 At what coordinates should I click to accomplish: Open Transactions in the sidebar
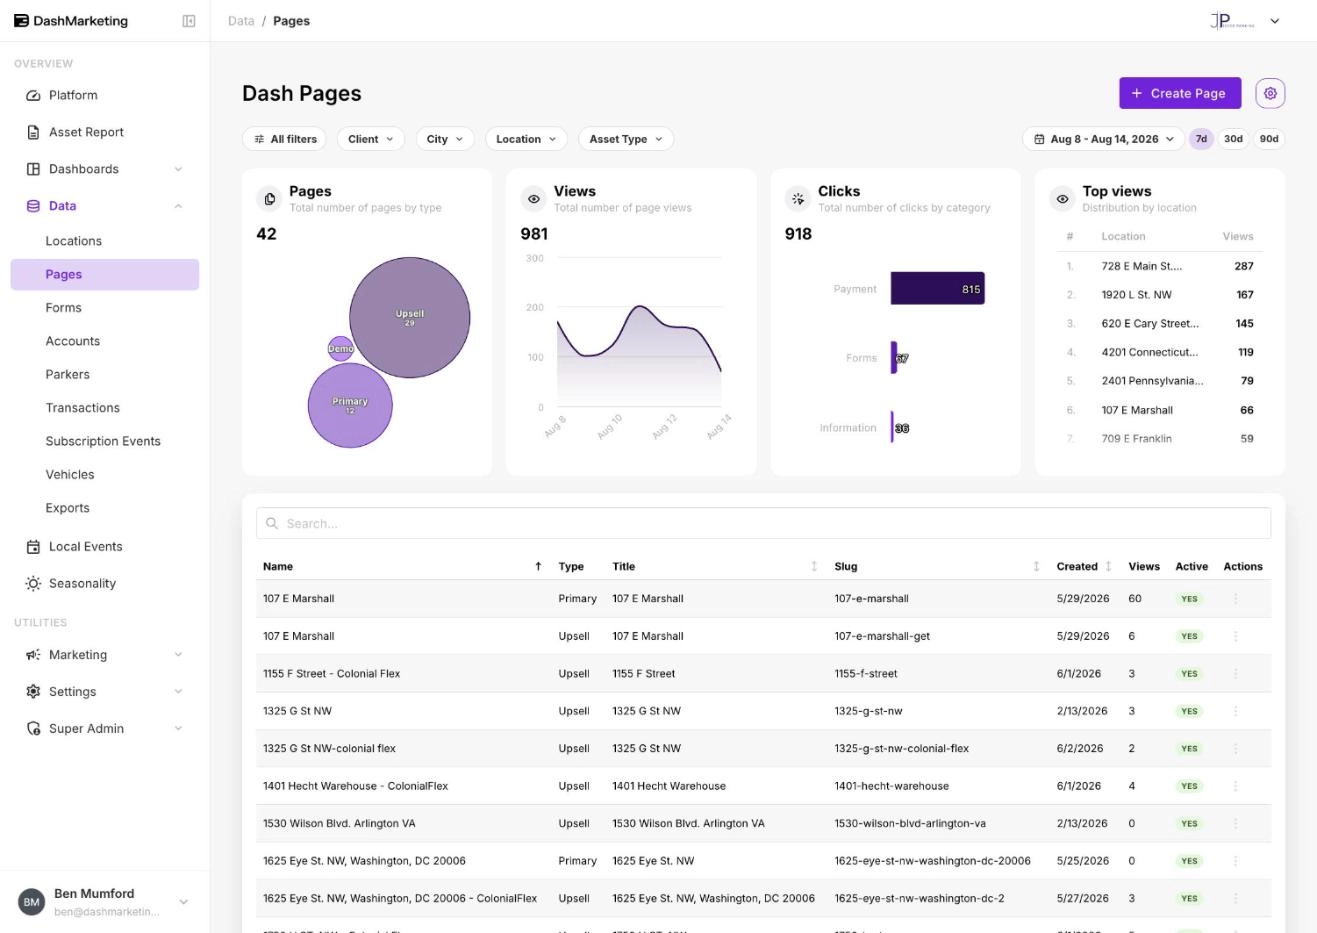tap(83, 408)
